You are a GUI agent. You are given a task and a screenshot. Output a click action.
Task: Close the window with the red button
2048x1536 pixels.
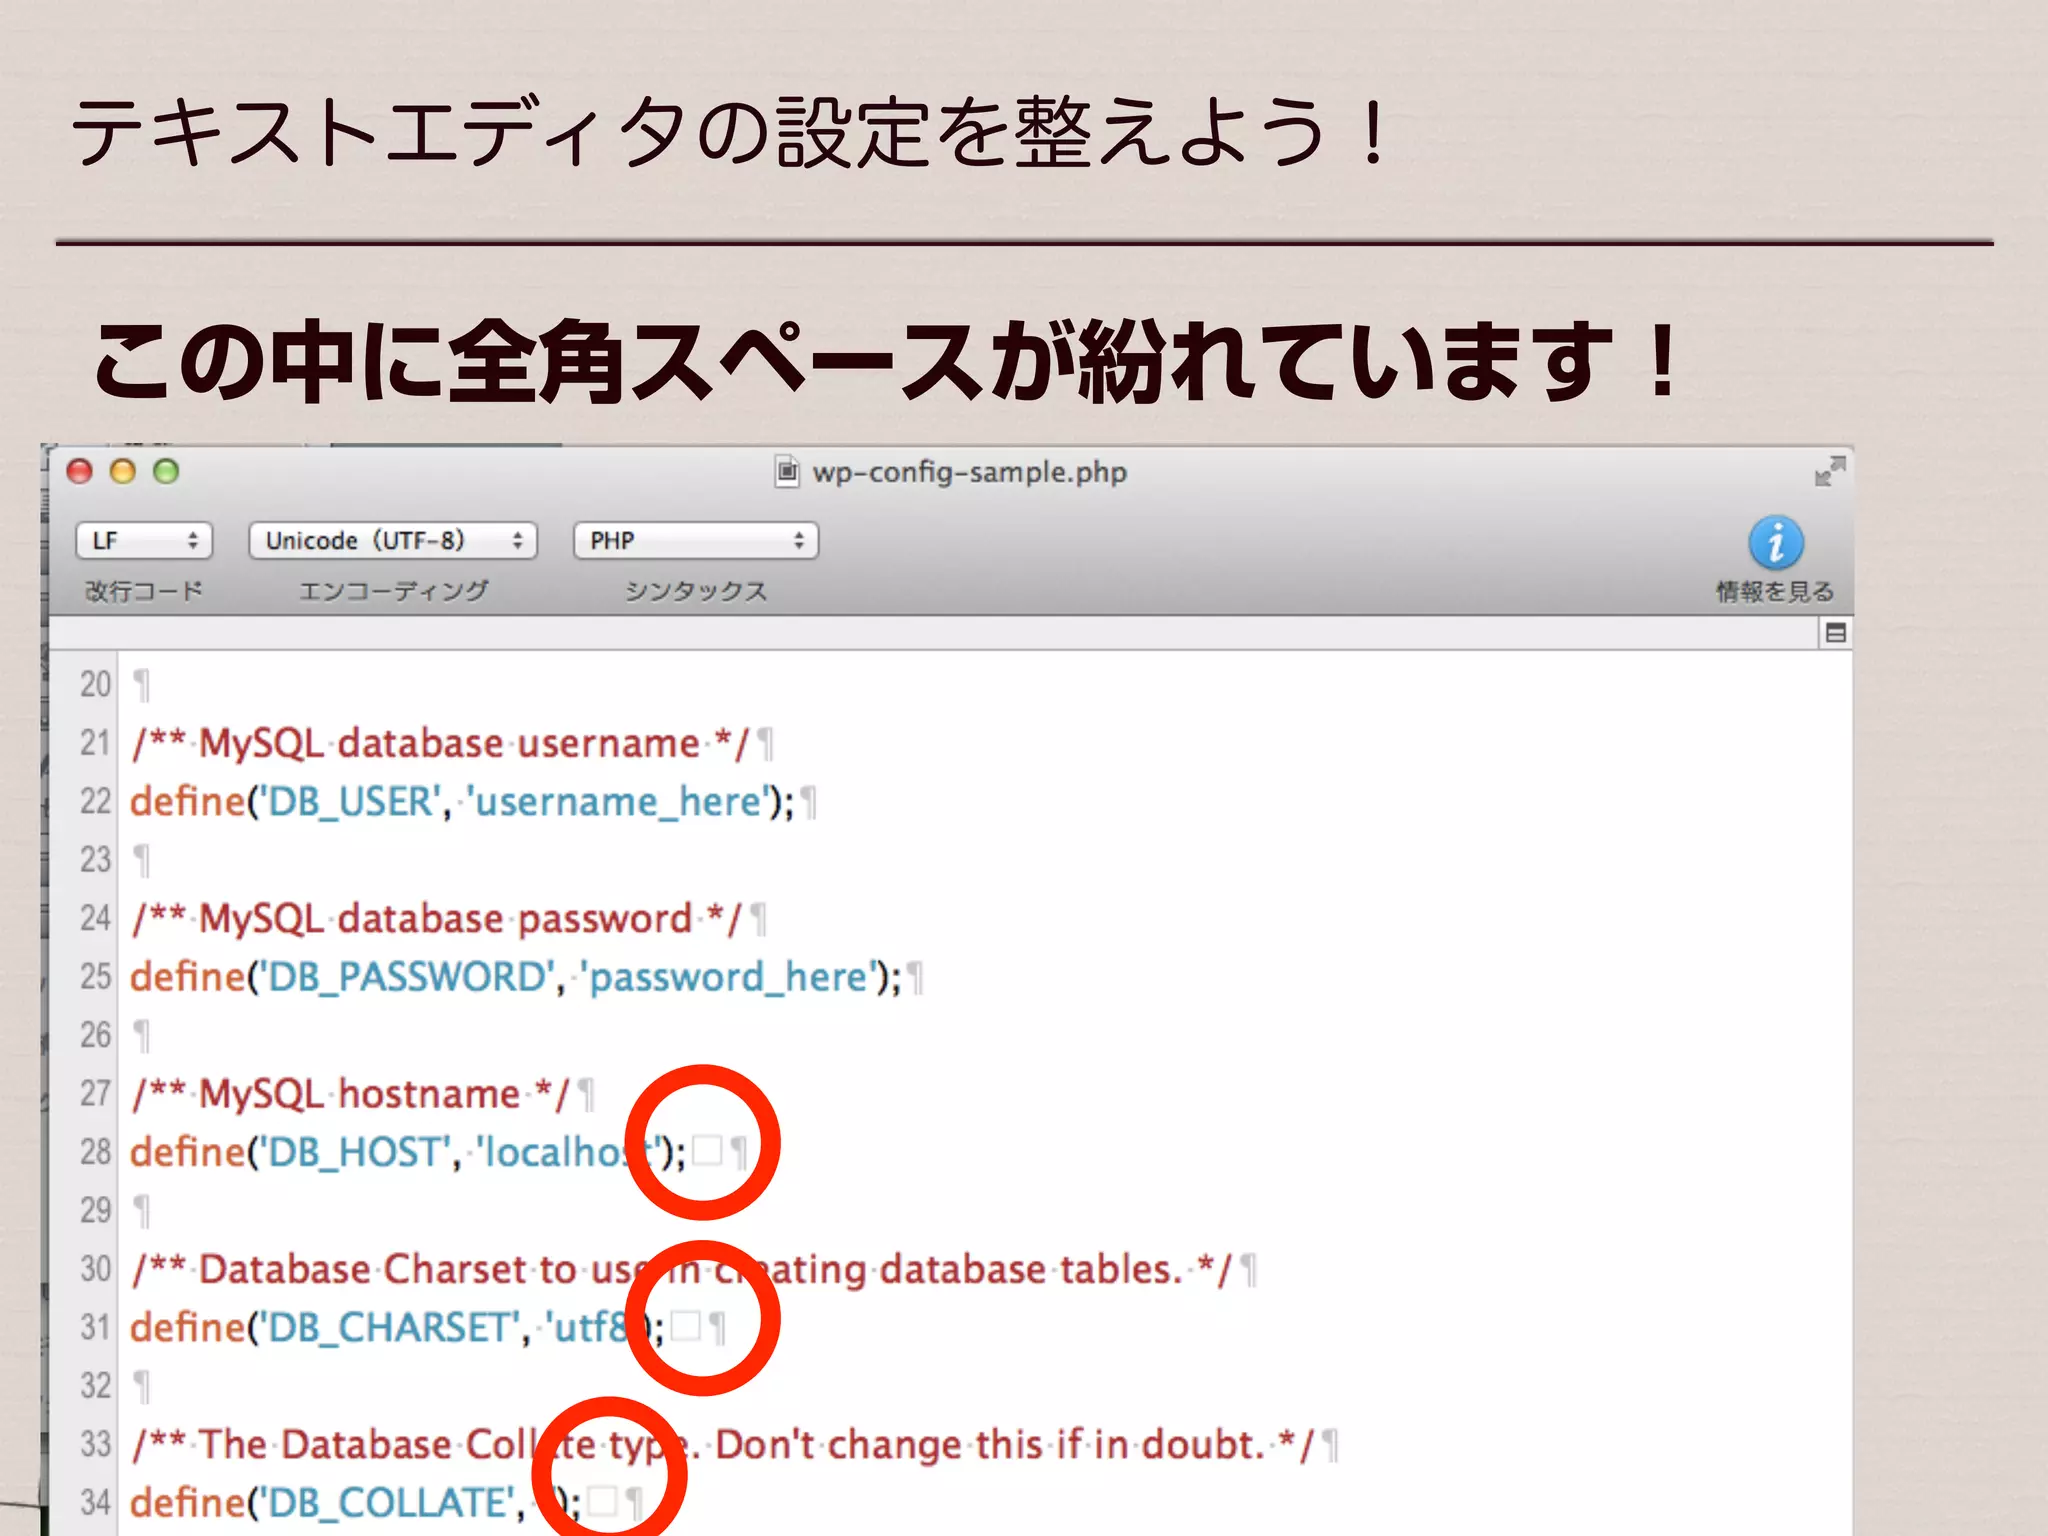[80, 471]
